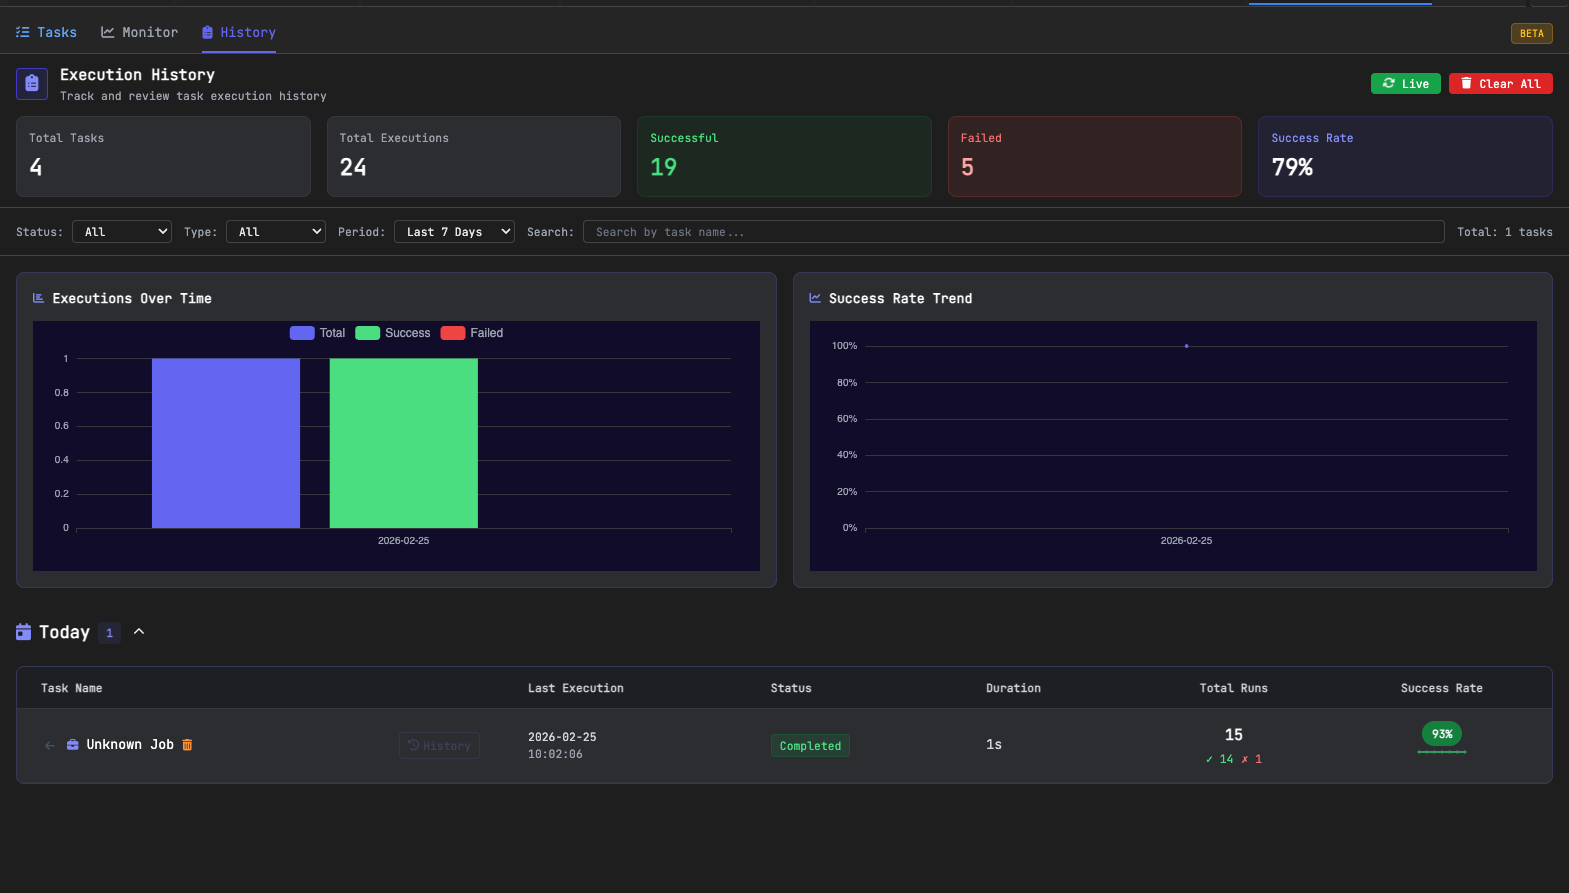The image size is (1569, 893).
Task: Open the Period dropdown showing Last 7 Days
Action: [454, 232]
